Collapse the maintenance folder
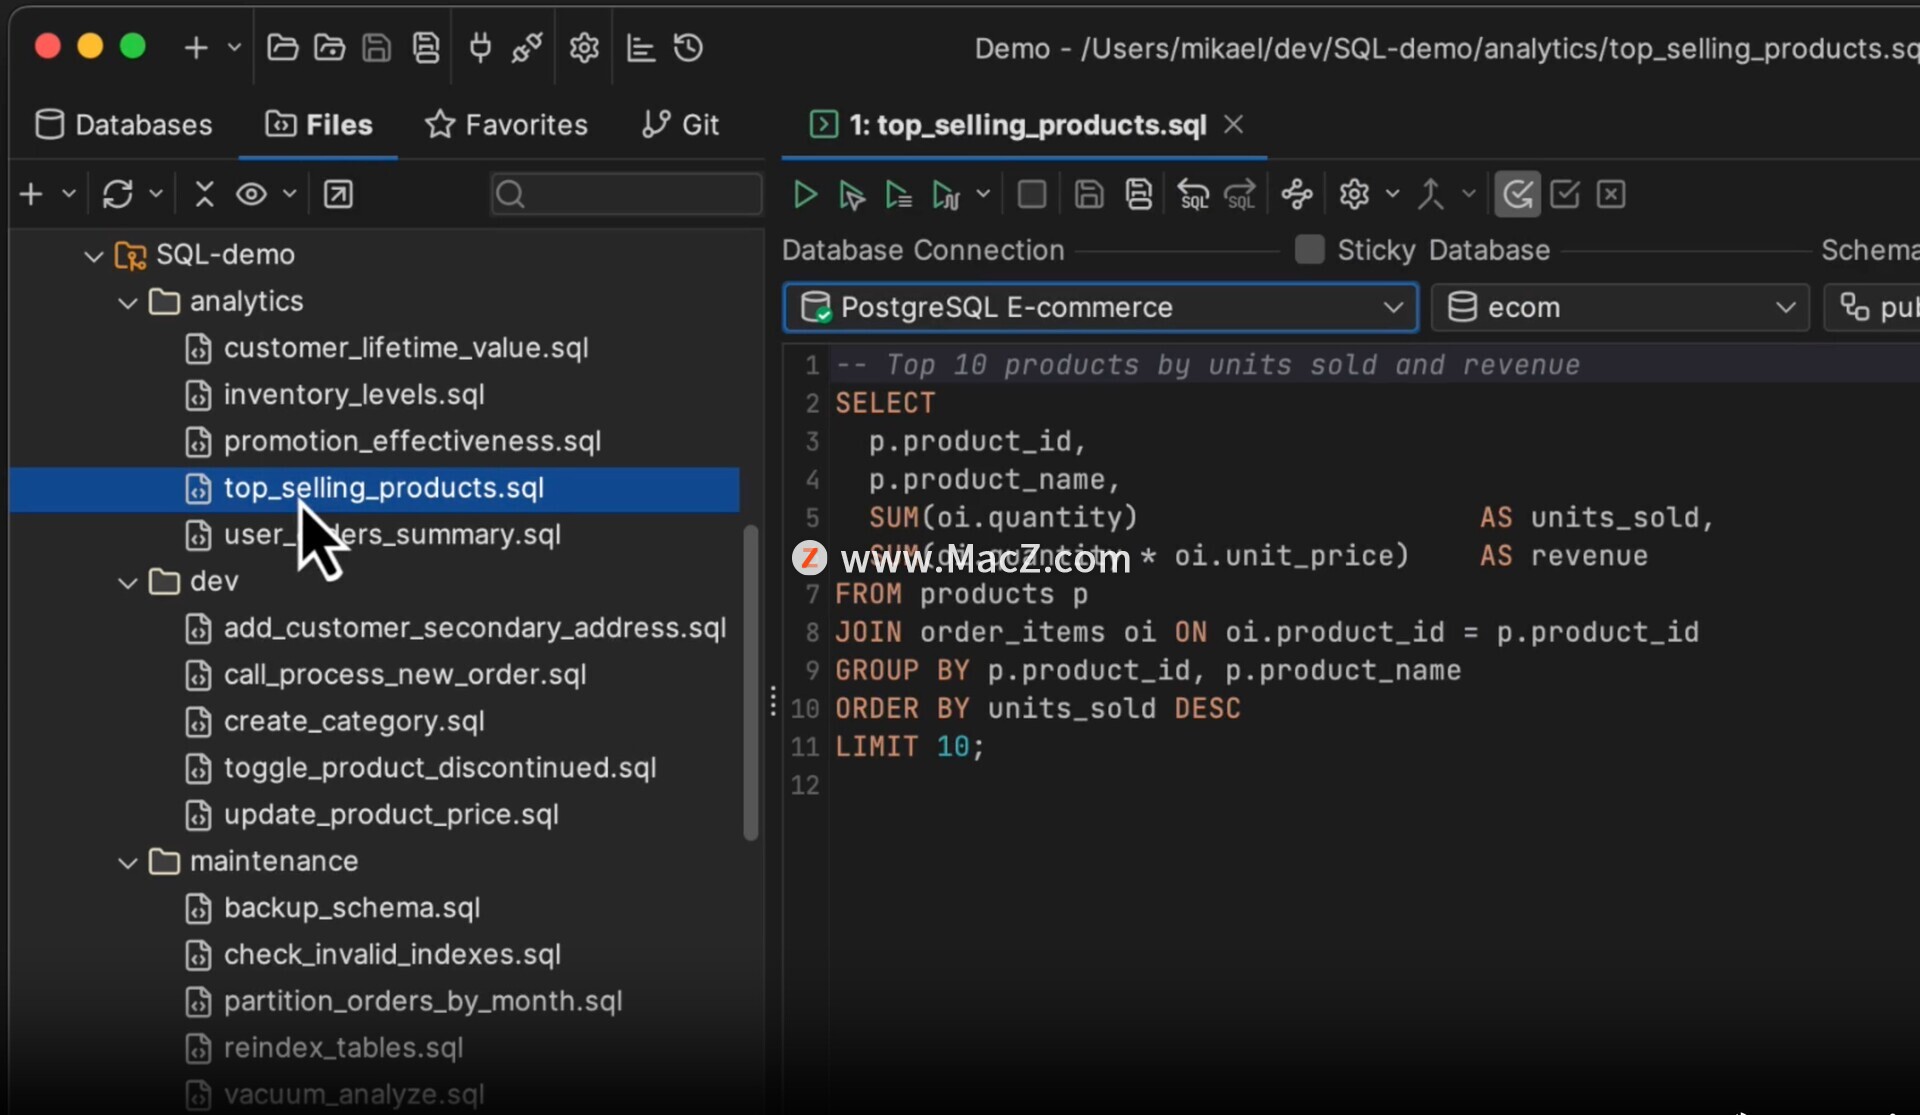 128,863
